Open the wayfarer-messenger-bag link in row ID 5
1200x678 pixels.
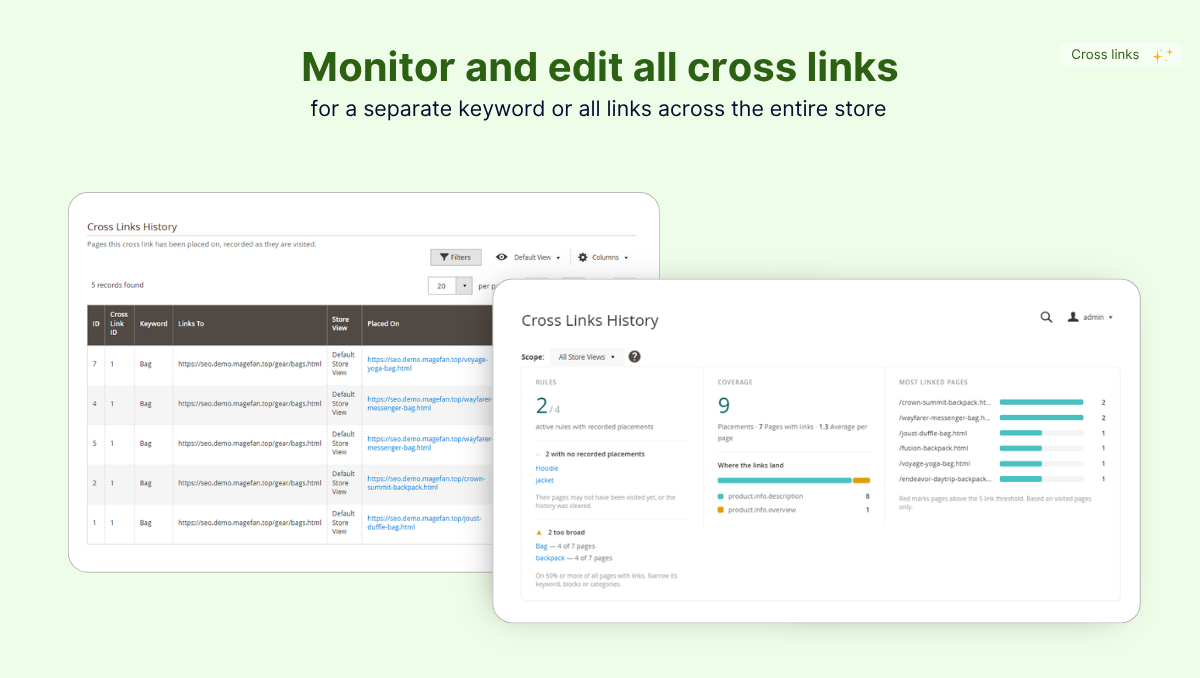click(x=429, y=443)
